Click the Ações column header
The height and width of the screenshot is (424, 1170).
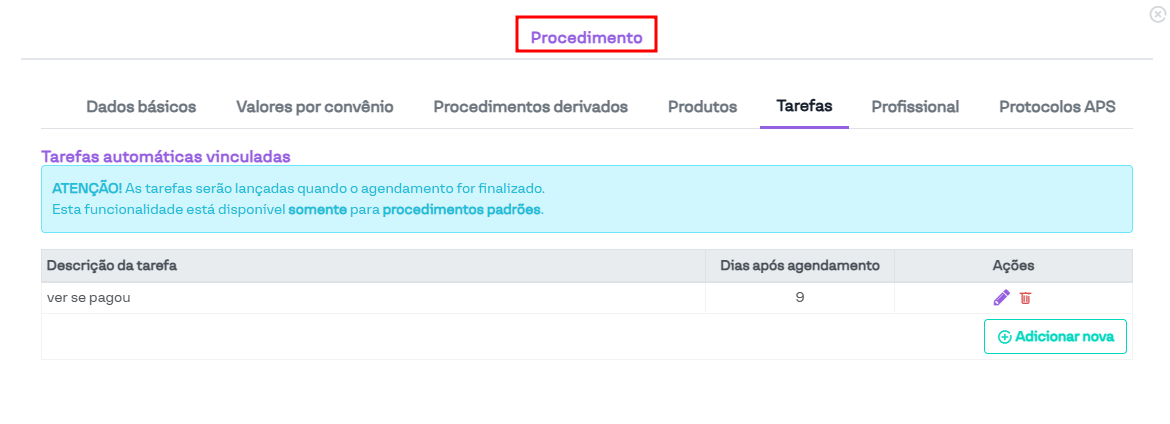pos(1013,265)
